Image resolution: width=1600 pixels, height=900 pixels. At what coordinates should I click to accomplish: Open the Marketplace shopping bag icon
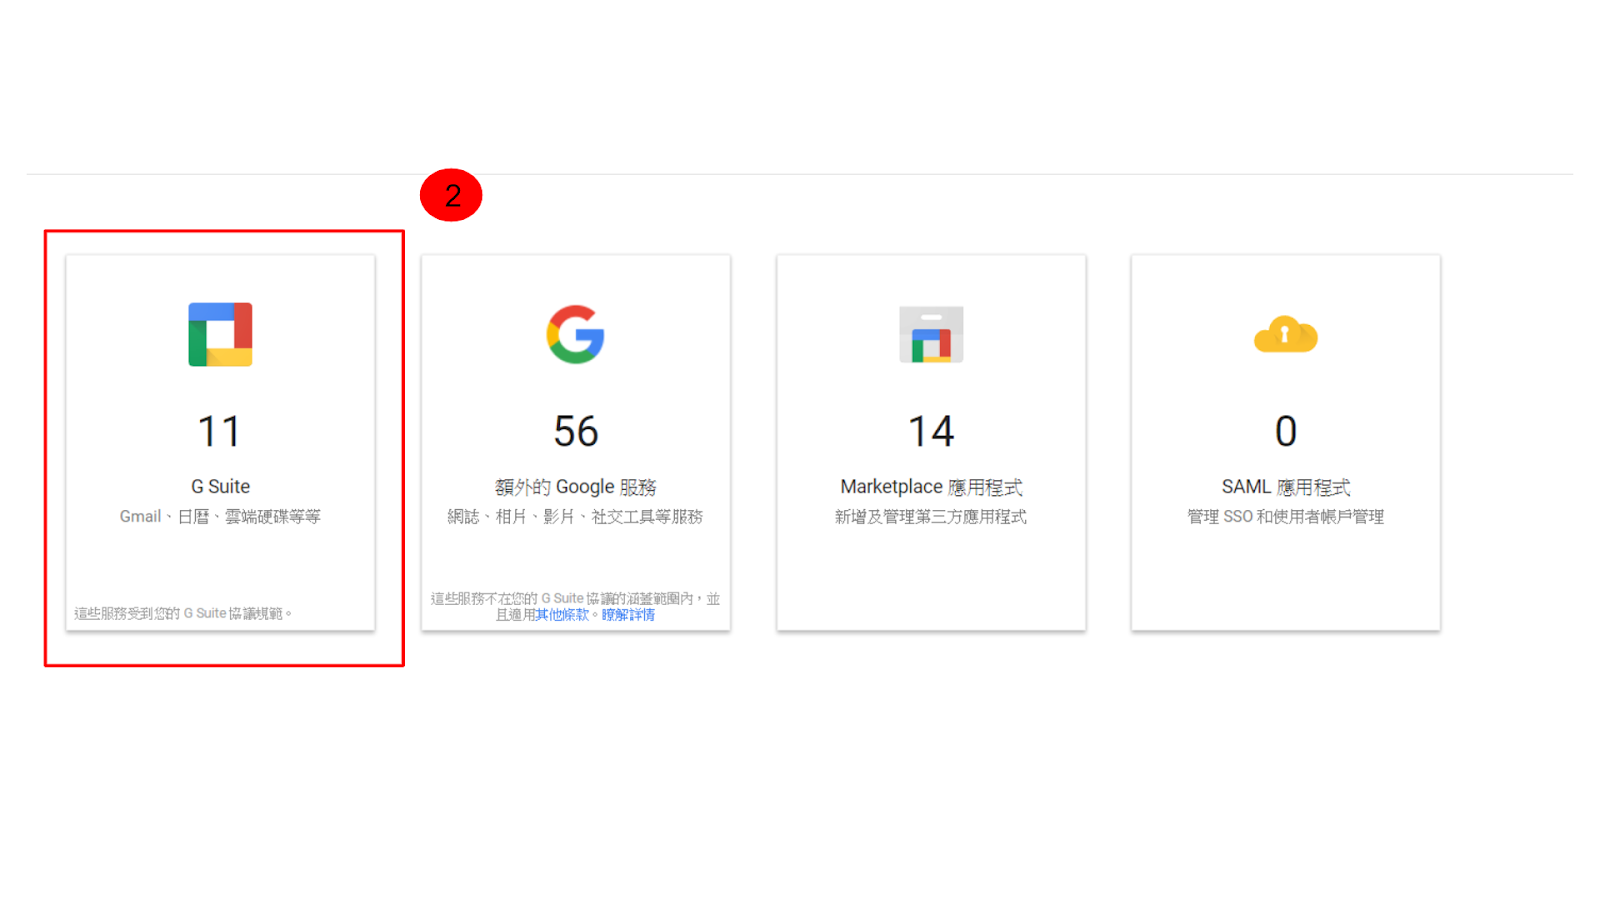point(931,334)
